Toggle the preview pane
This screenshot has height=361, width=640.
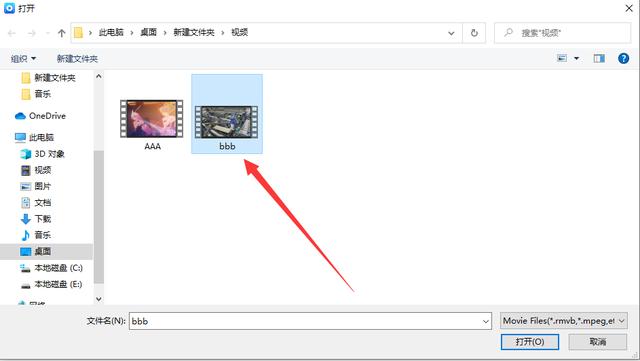click(x=599, y=58)
